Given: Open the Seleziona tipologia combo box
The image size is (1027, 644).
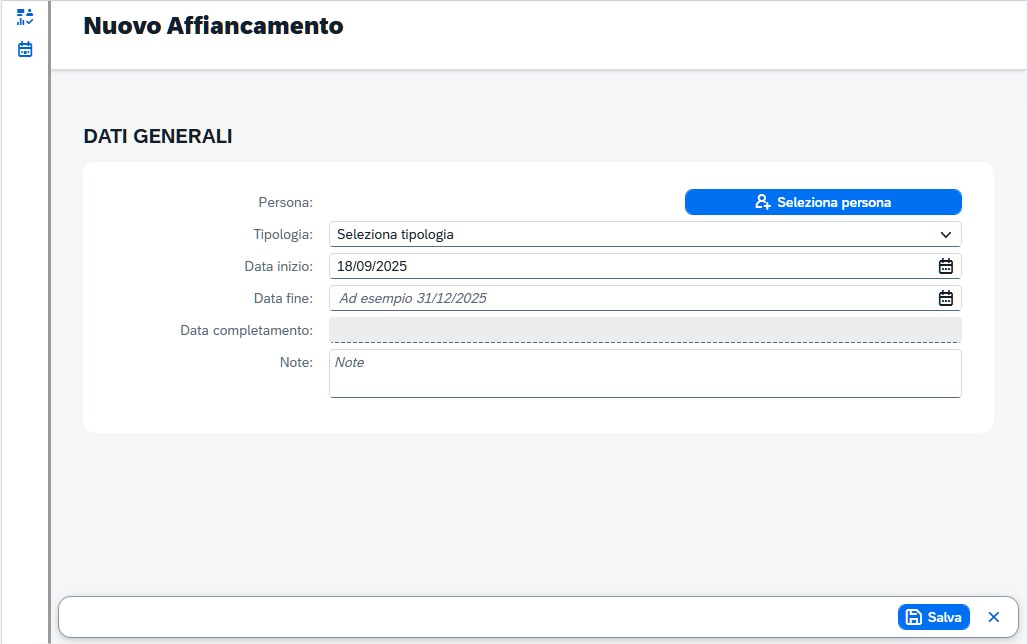Looking at the screenshot, I should click(630, 234).
